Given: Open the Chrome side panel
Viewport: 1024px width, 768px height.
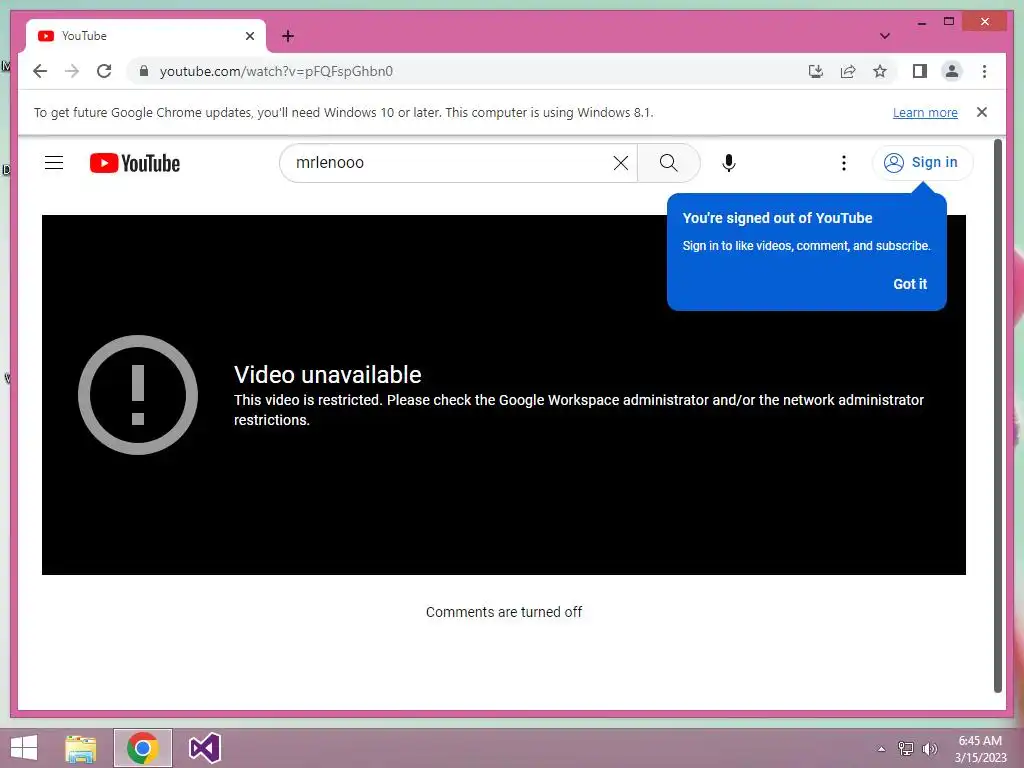Looking at the screenshot, I should pos(920,71).
